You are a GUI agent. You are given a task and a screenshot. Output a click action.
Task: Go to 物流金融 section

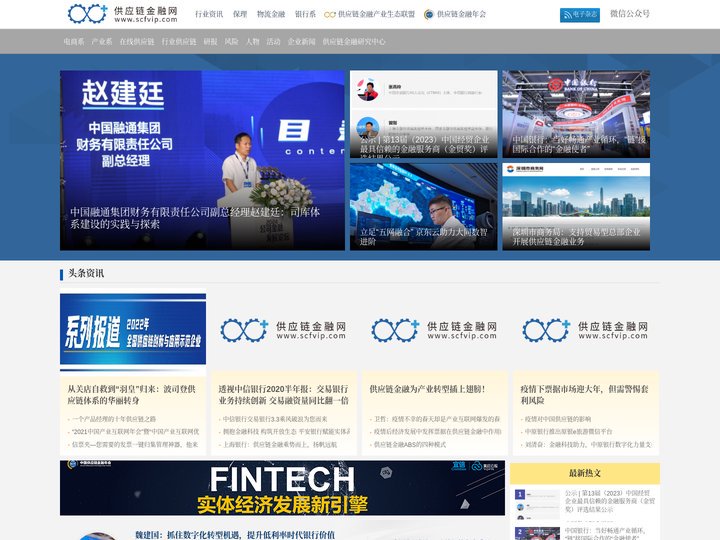(271, 14)
